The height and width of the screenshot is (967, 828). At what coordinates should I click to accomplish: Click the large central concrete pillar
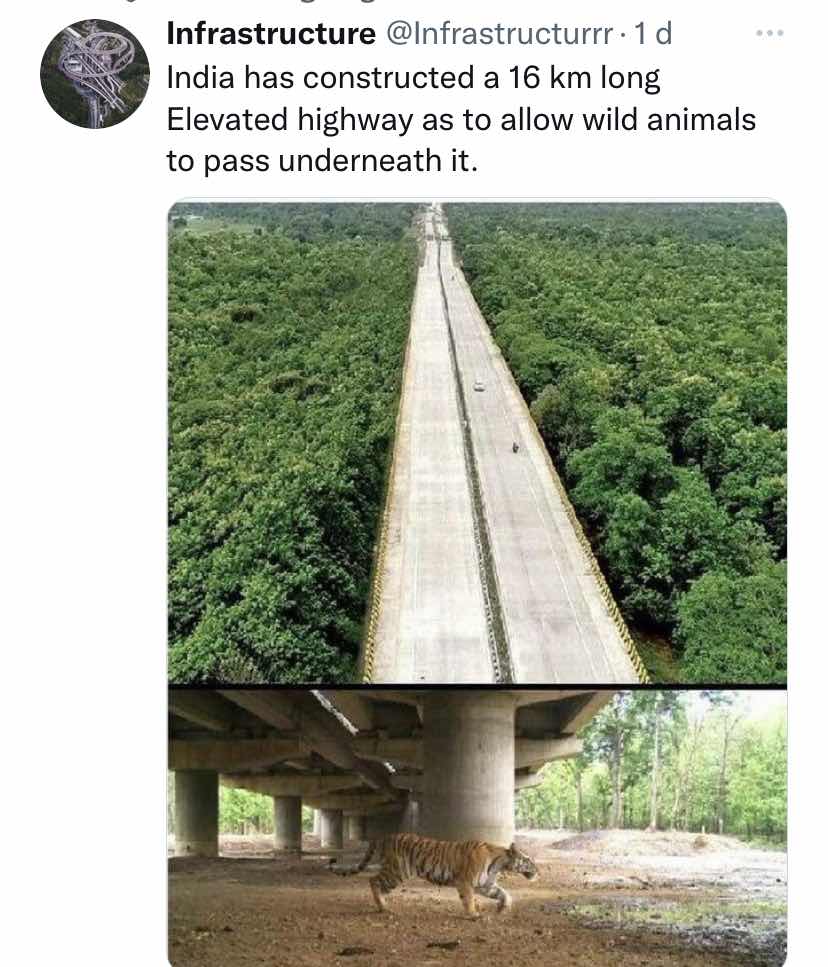click(x=467, y=768)
